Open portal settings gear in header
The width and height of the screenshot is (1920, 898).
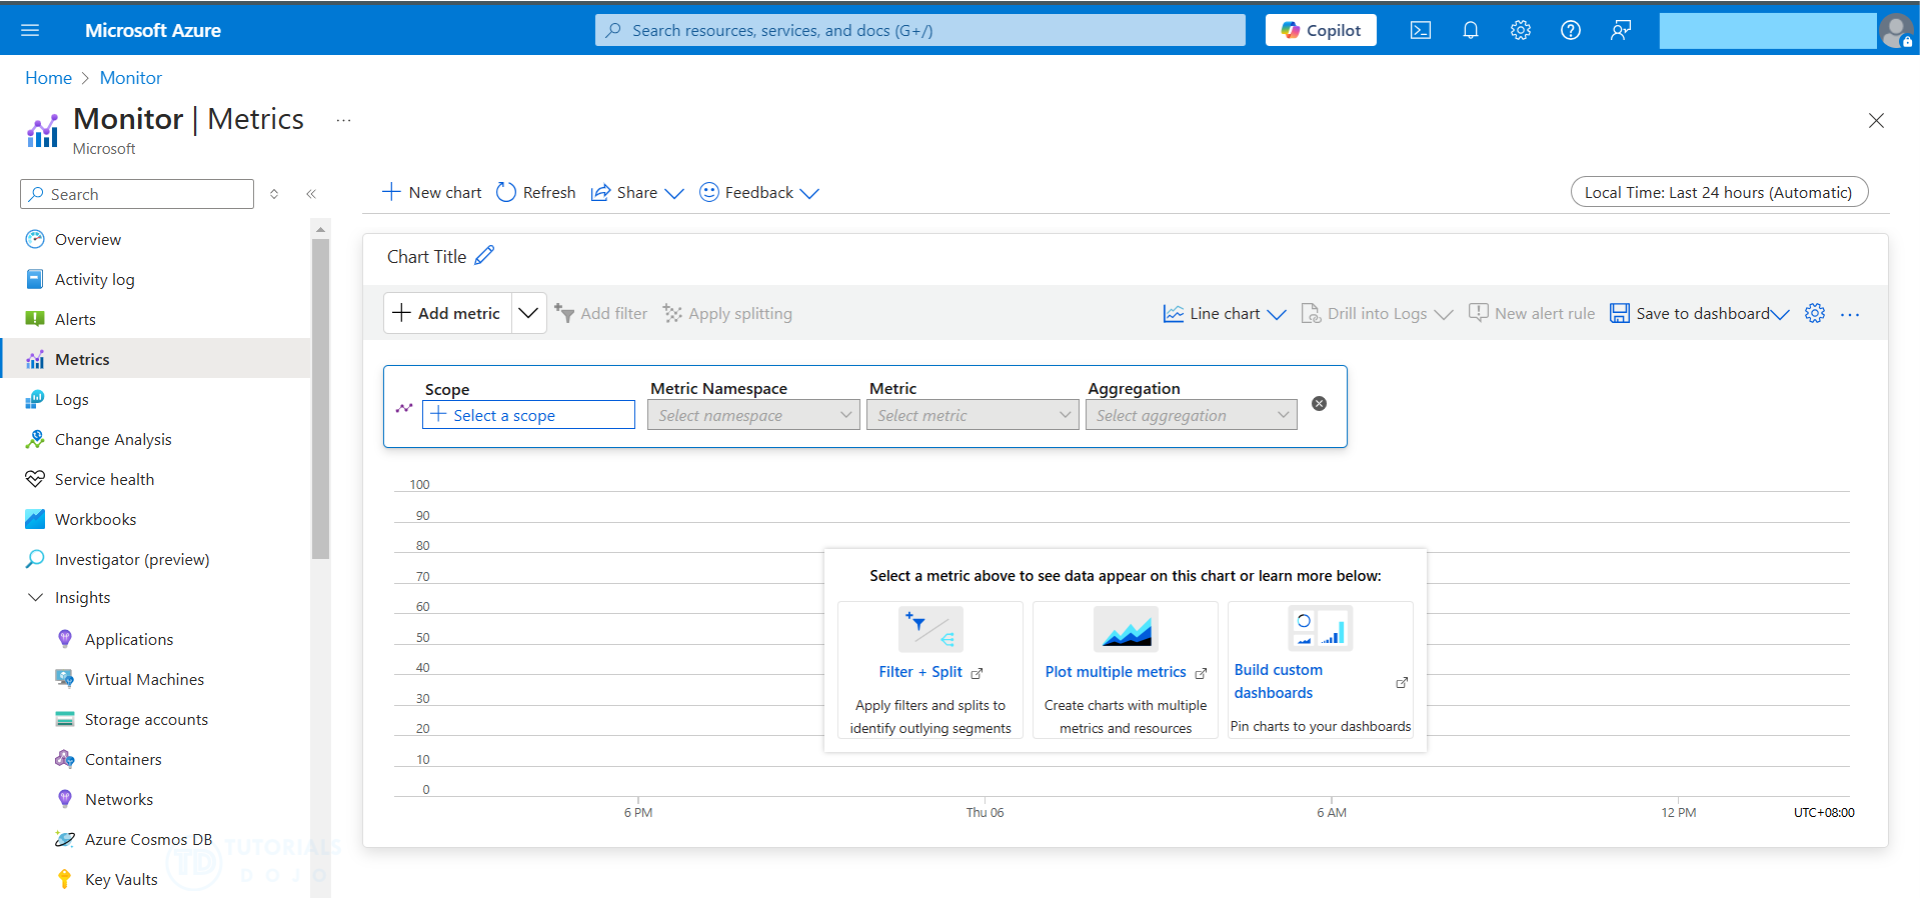[x=1520, y=30]
